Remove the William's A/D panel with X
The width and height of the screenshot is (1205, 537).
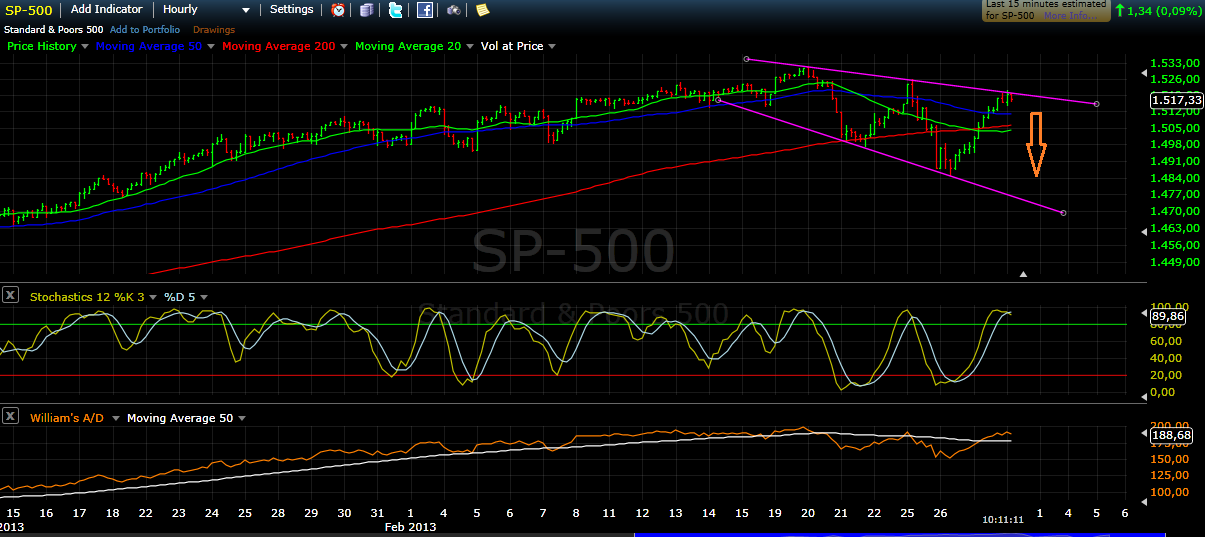click(10, 416)
